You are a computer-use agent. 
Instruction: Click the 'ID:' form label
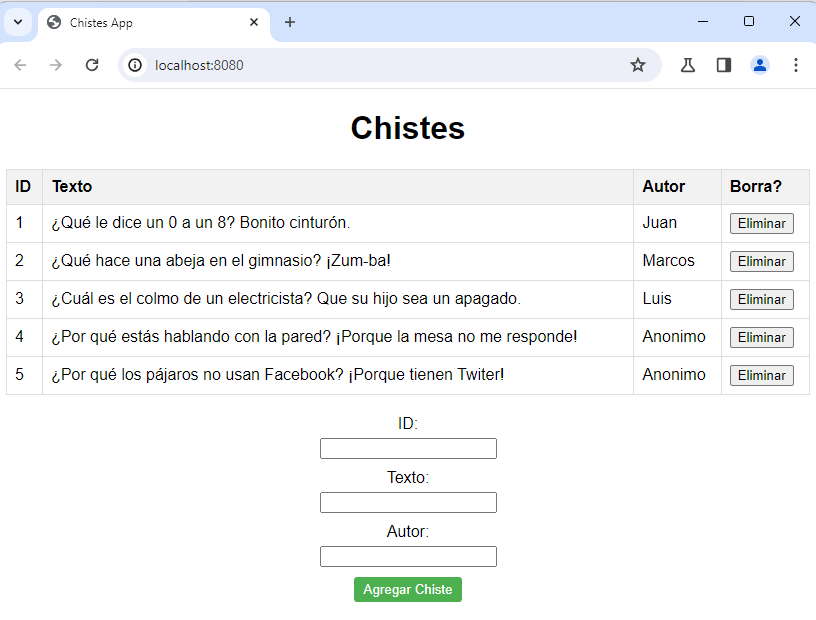tap(407, 424)
